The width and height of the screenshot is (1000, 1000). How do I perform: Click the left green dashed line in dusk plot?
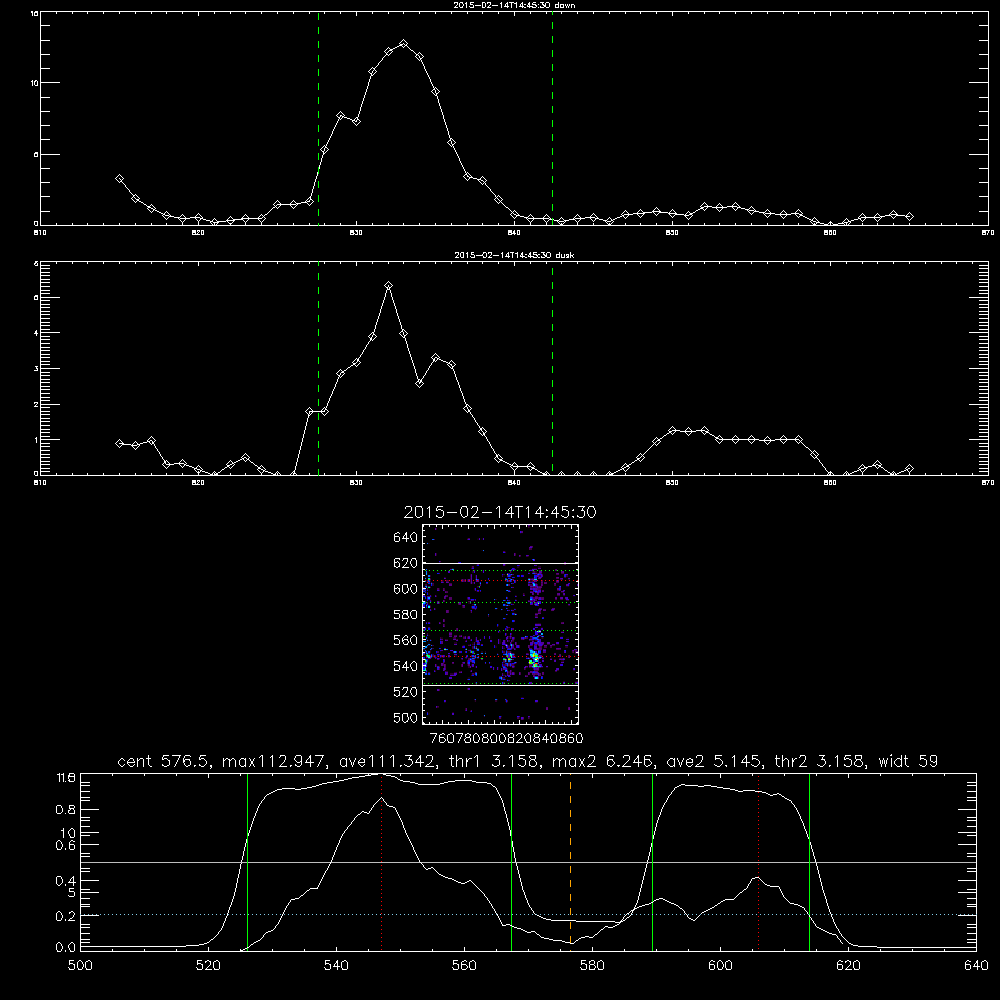click(318, 368)
